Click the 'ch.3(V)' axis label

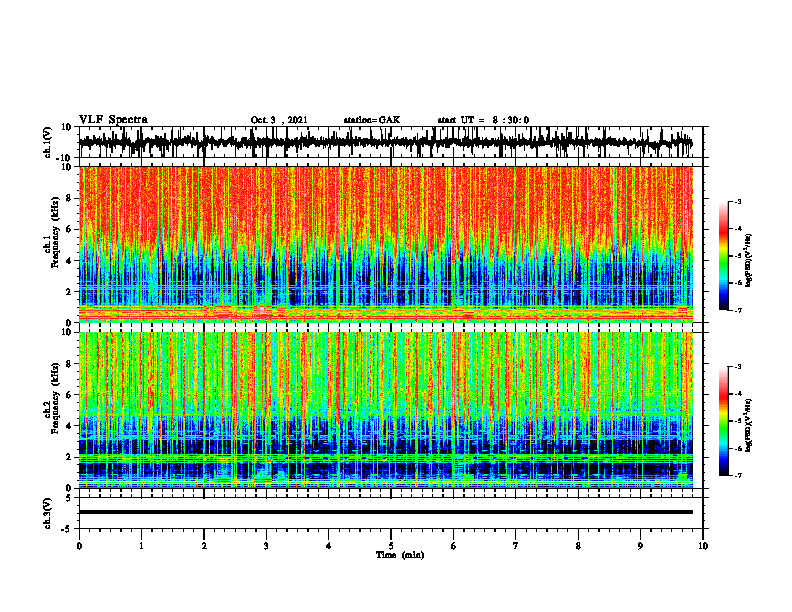46,513
